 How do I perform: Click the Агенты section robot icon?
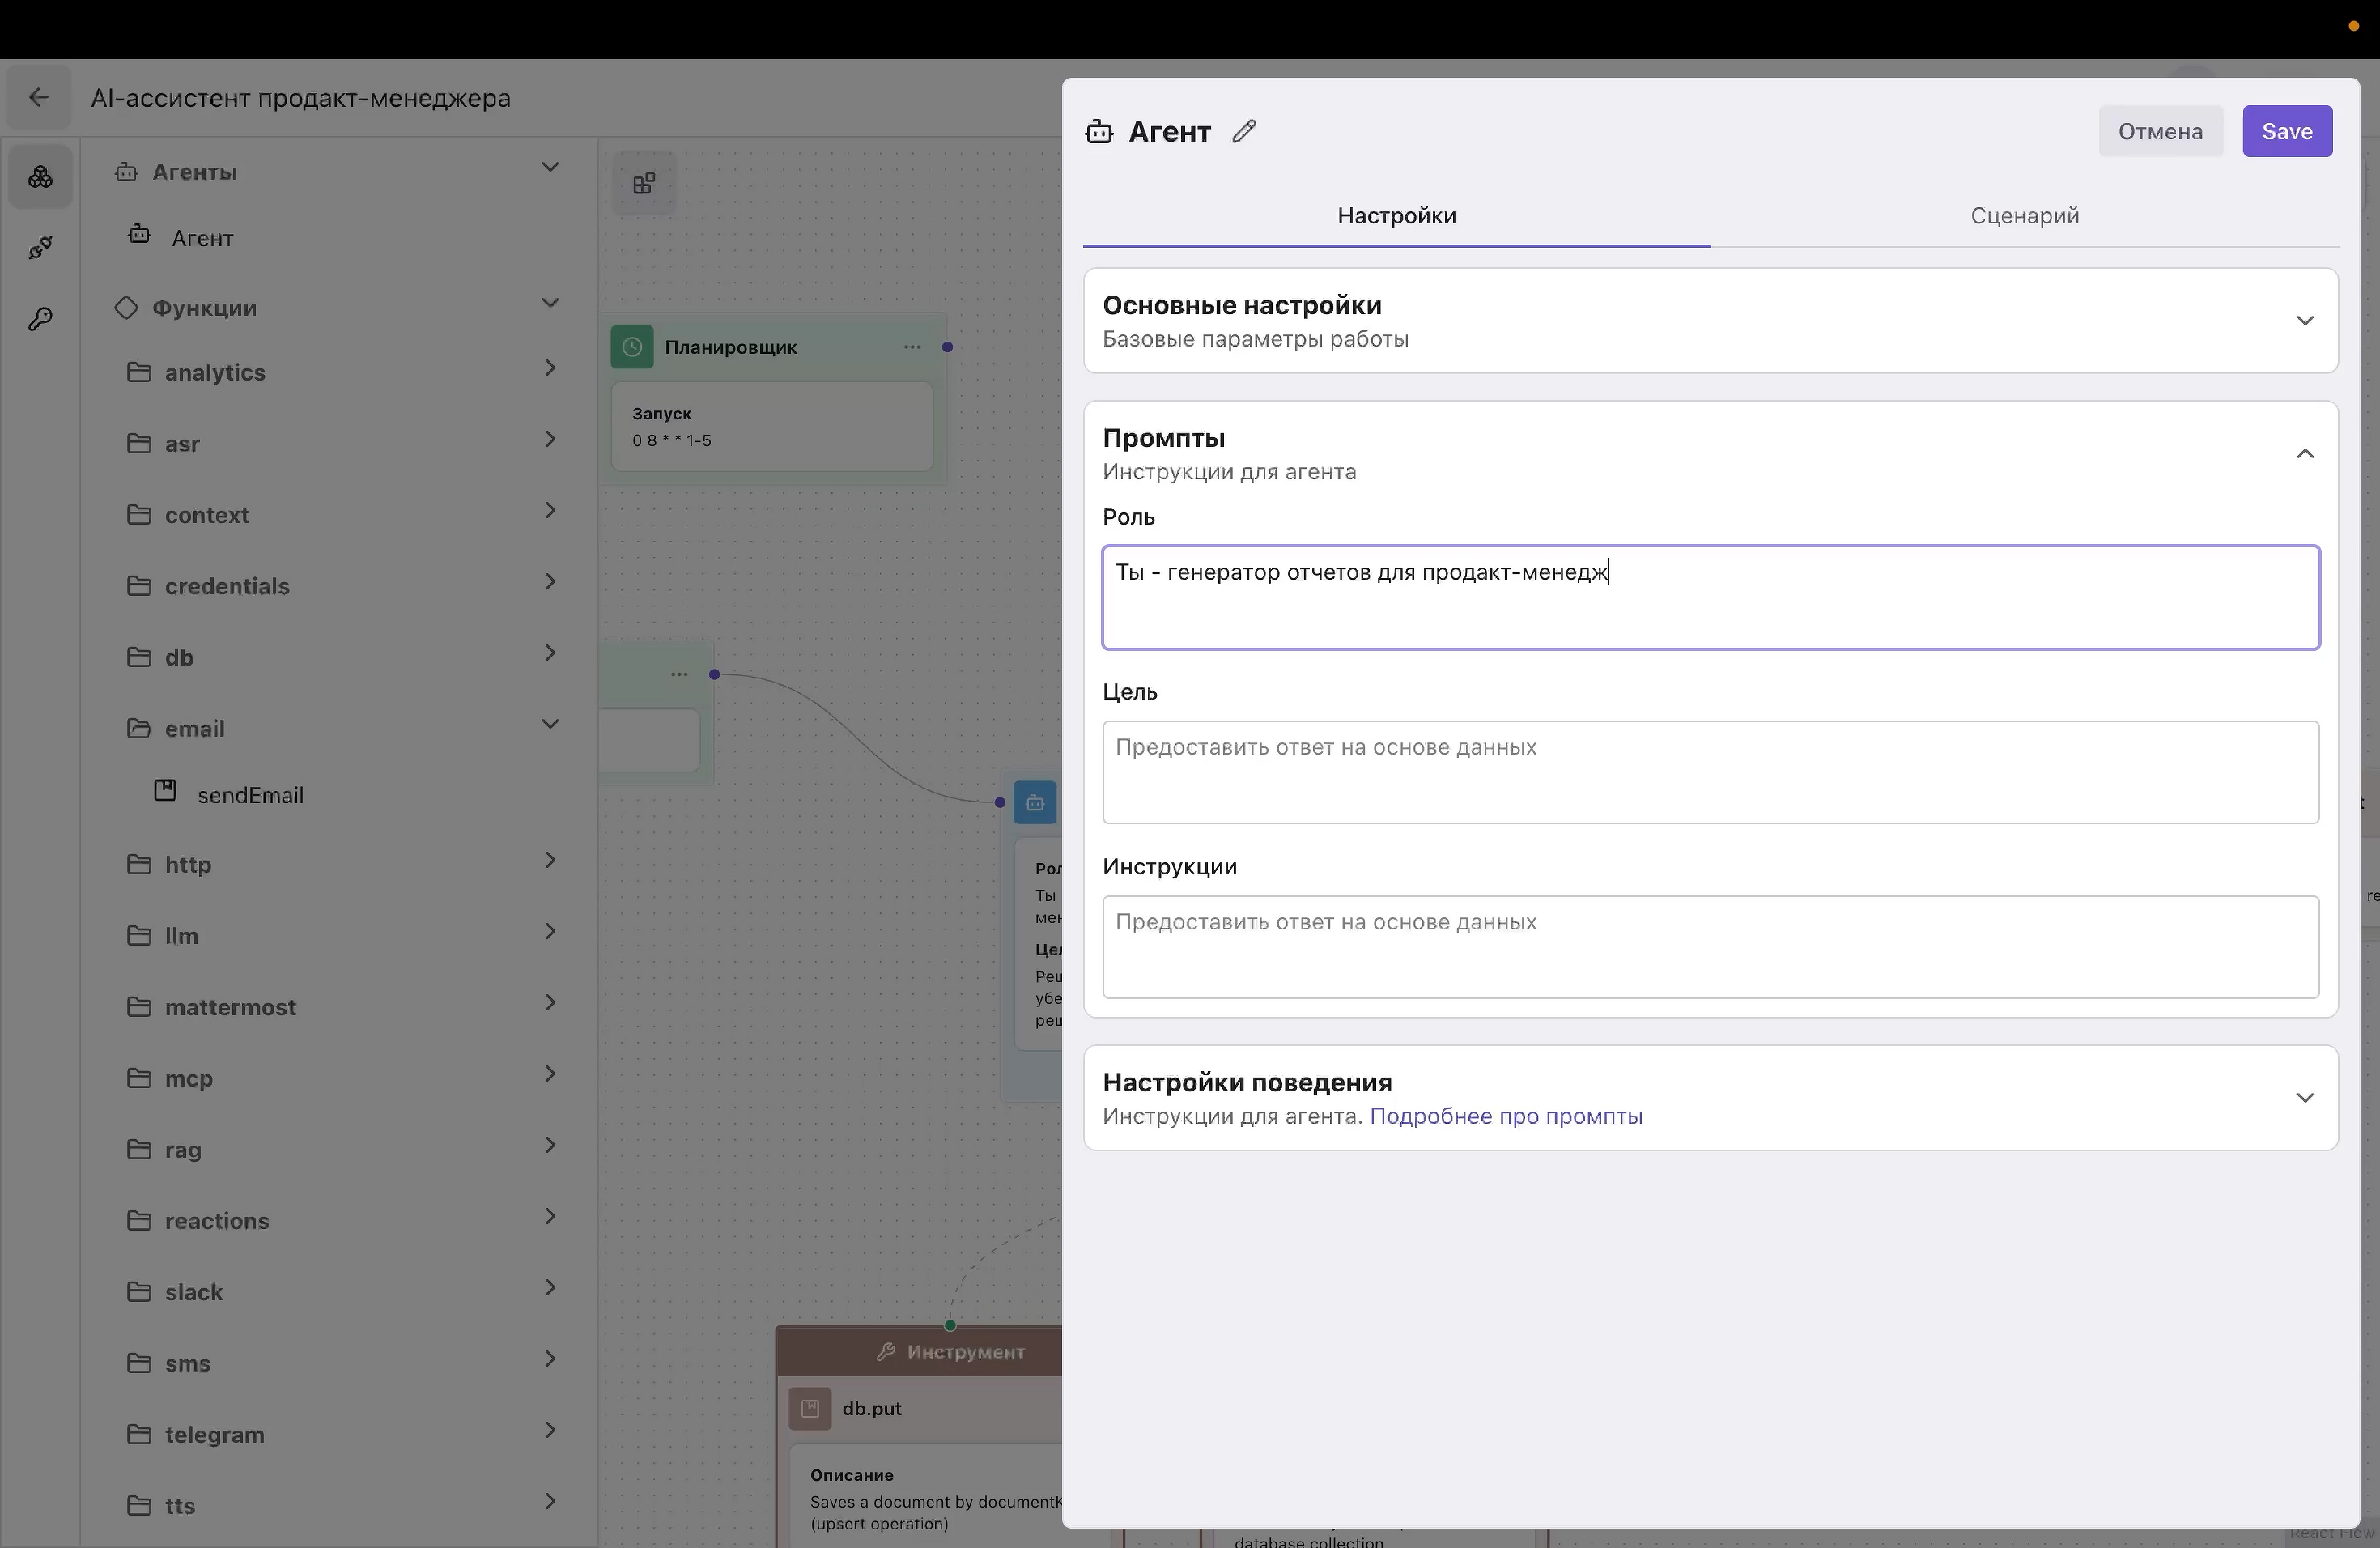pos(126,171)
